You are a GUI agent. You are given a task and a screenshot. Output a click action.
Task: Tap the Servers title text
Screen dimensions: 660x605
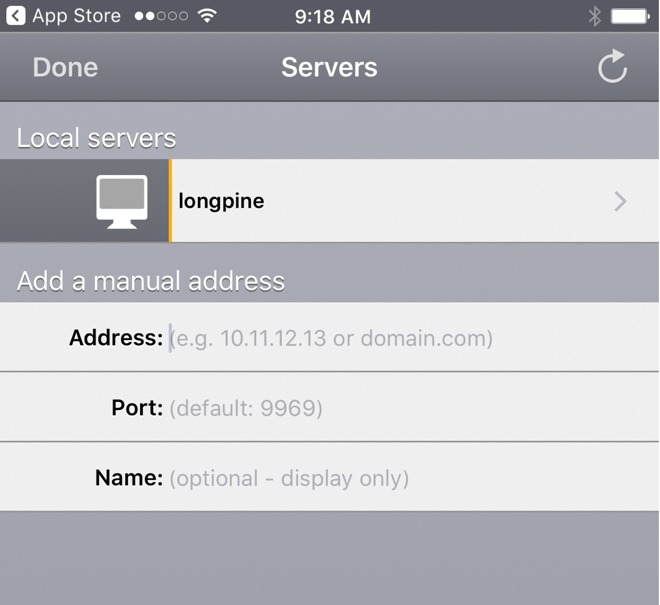(x=329, y=67)
